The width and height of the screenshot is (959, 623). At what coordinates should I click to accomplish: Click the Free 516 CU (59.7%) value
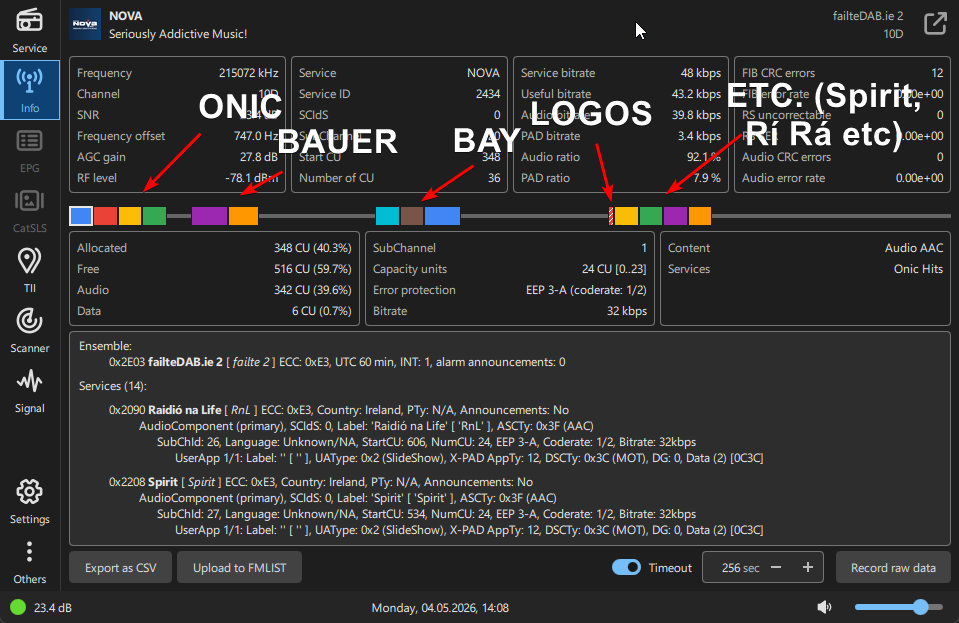(313, 269)
